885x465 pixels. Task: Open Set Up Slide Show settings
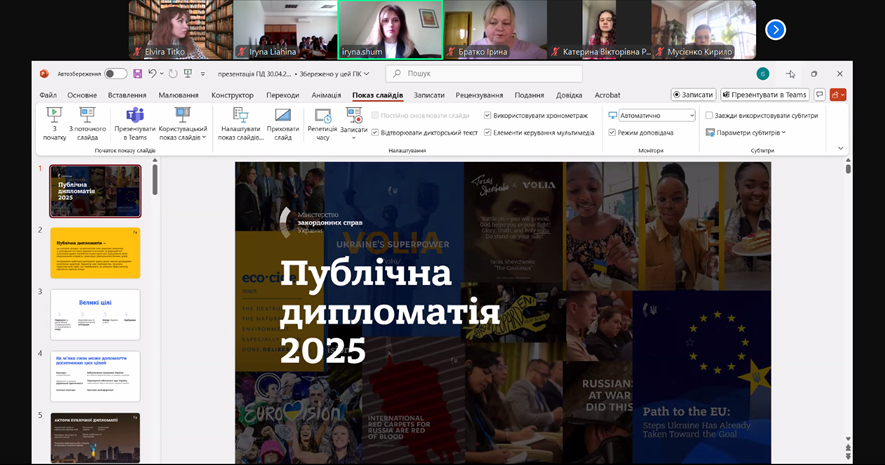(240, 123)
